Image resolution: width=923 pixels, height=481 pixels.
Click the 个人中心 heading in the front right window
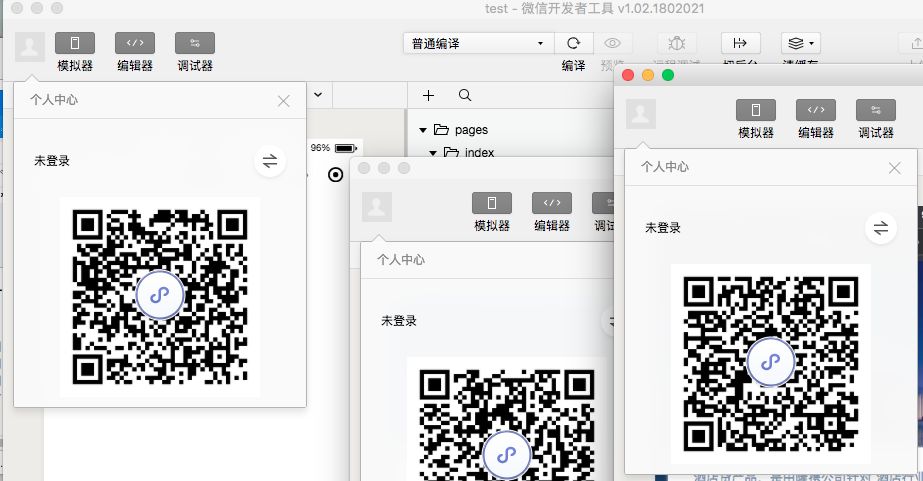(665, 167)
